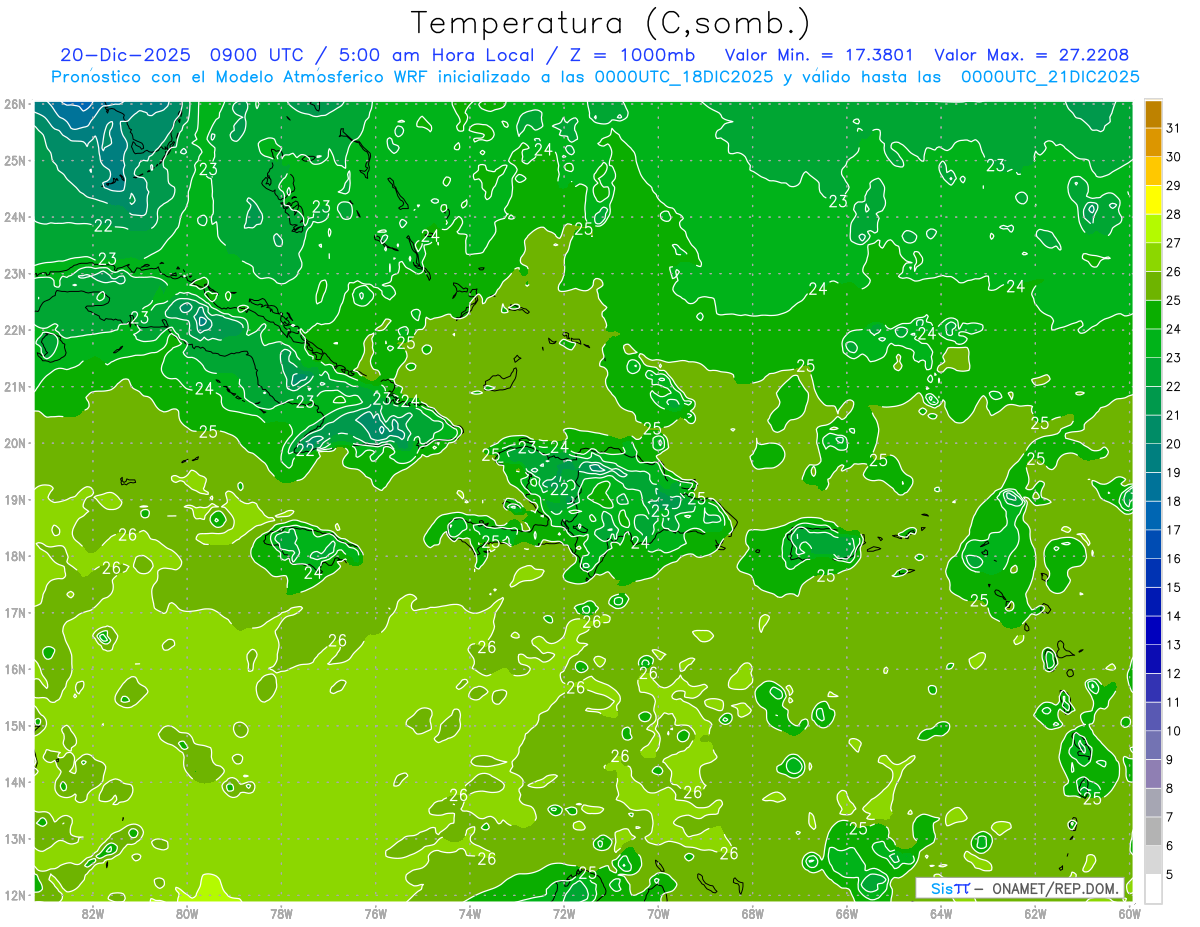Click the "68W" longitude axis label

point(752,913)
